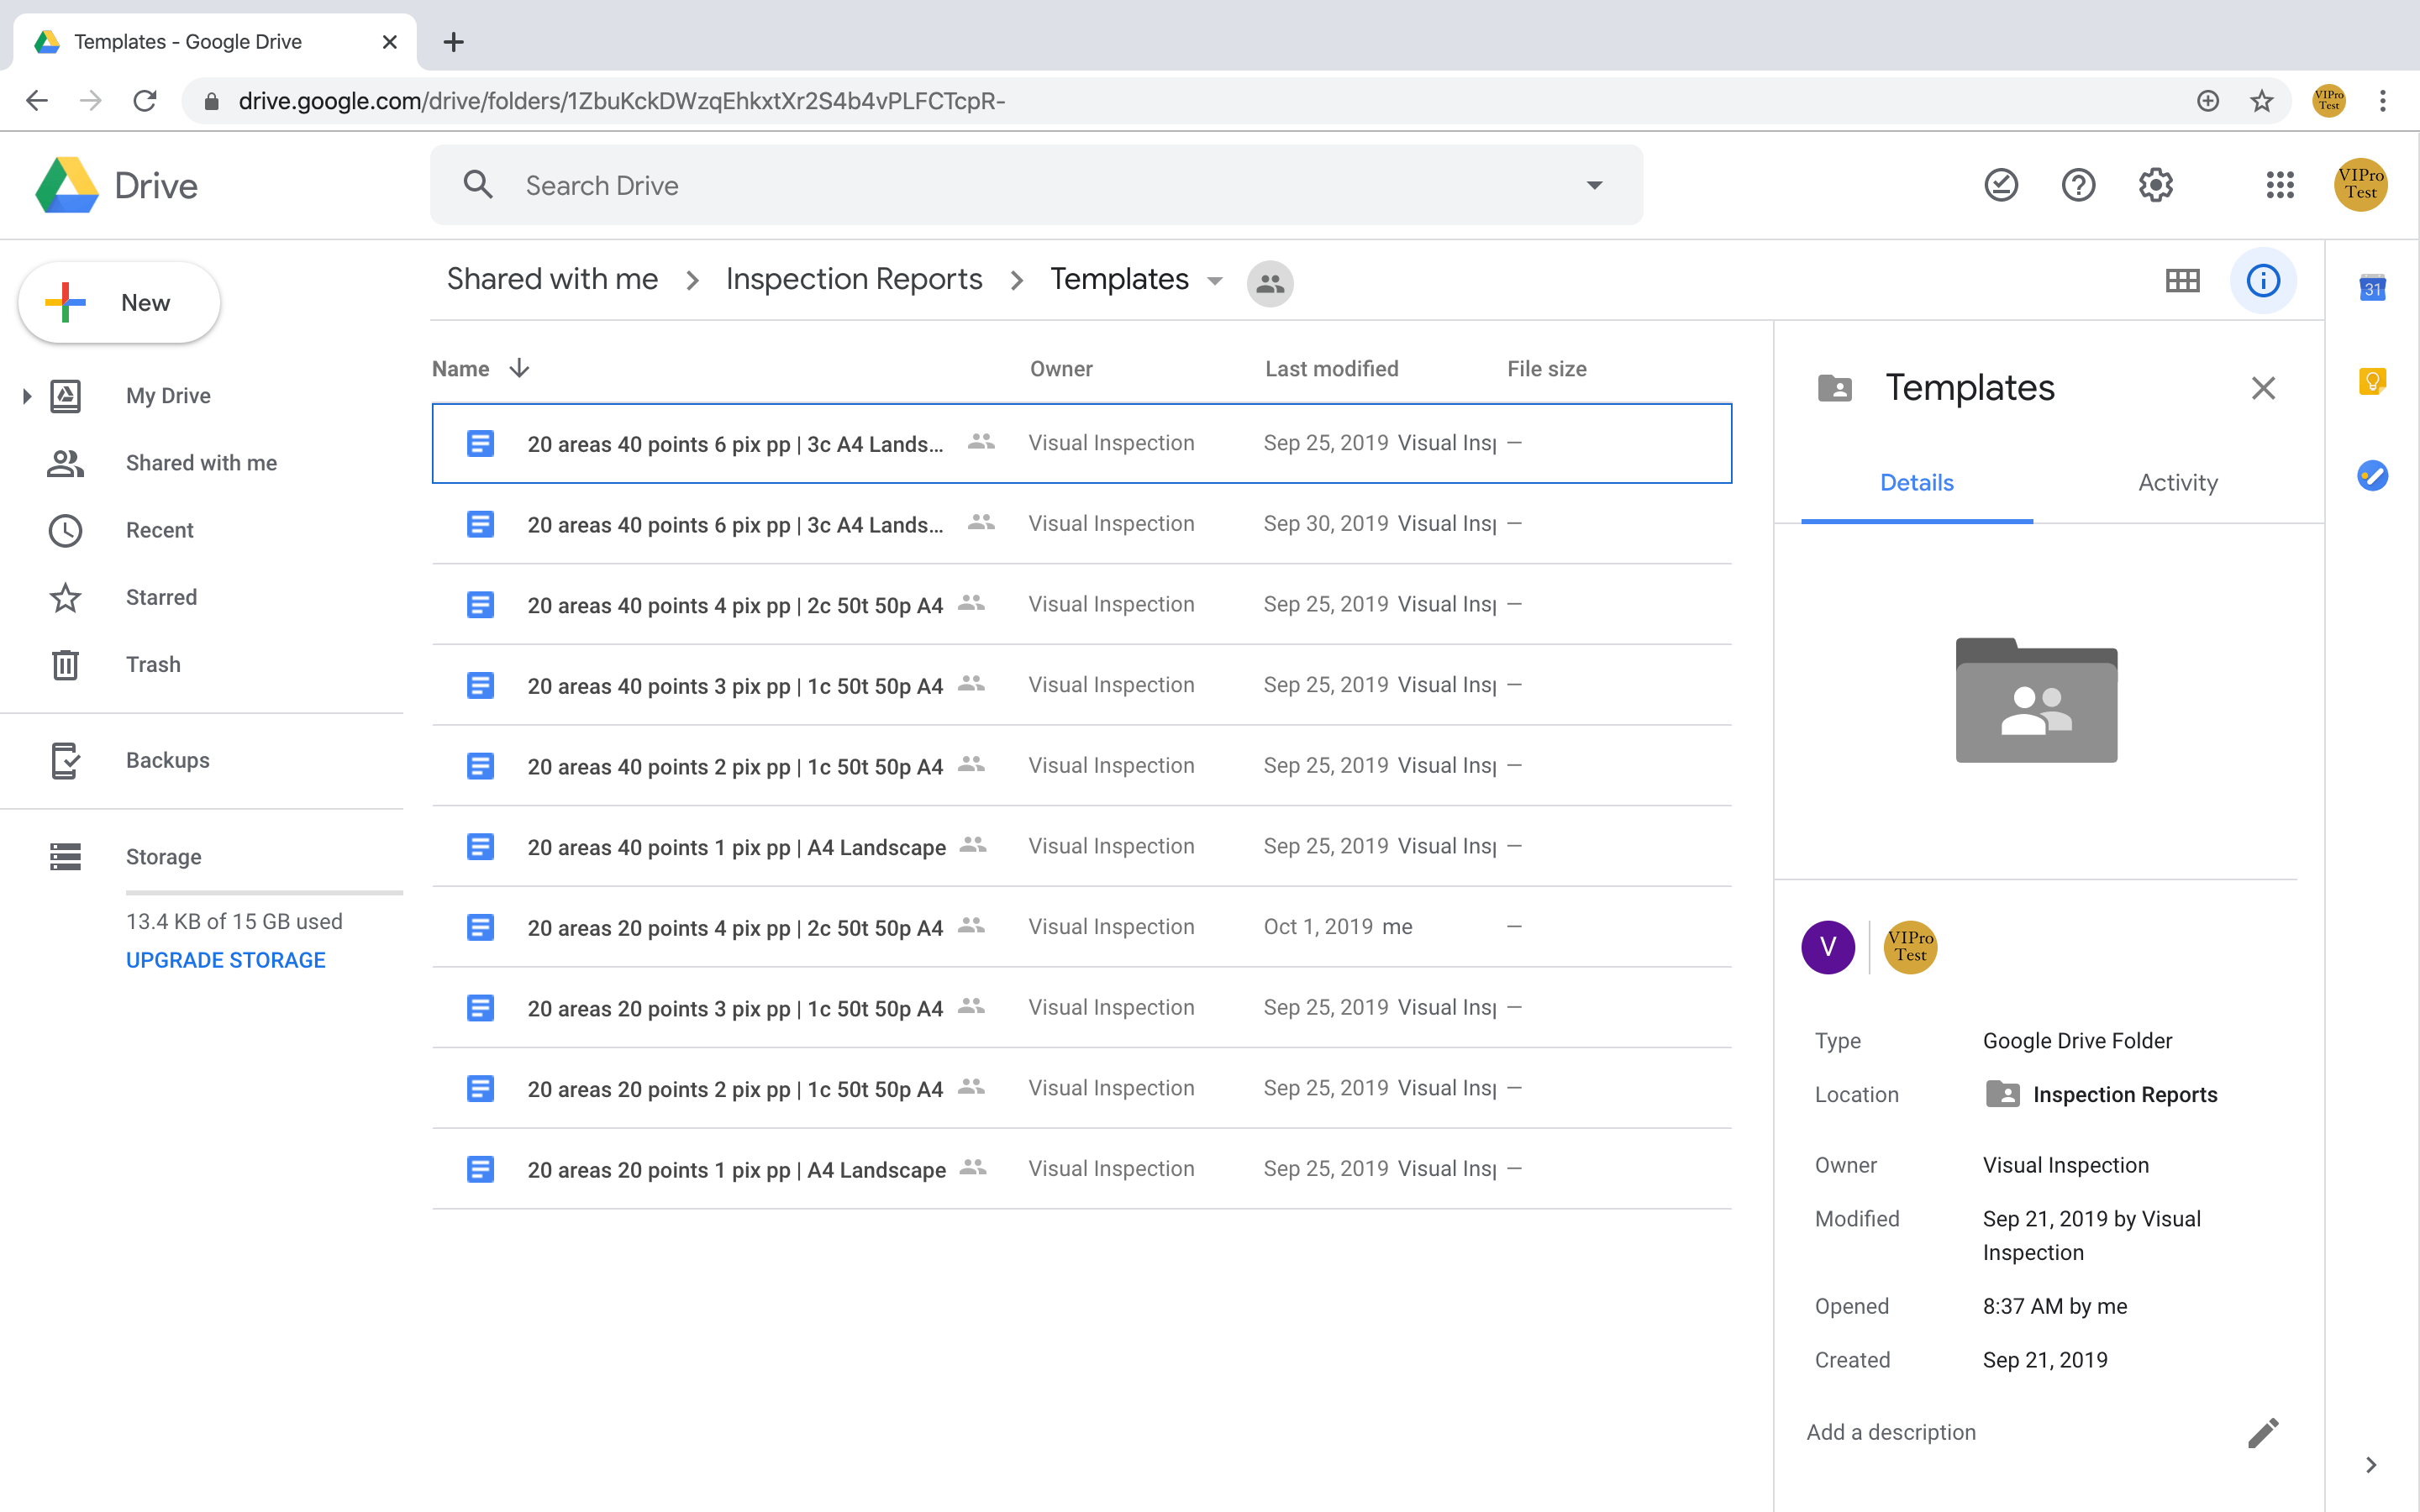
Task: Open Google Keep side panel icon
Action: [2372, 381]
